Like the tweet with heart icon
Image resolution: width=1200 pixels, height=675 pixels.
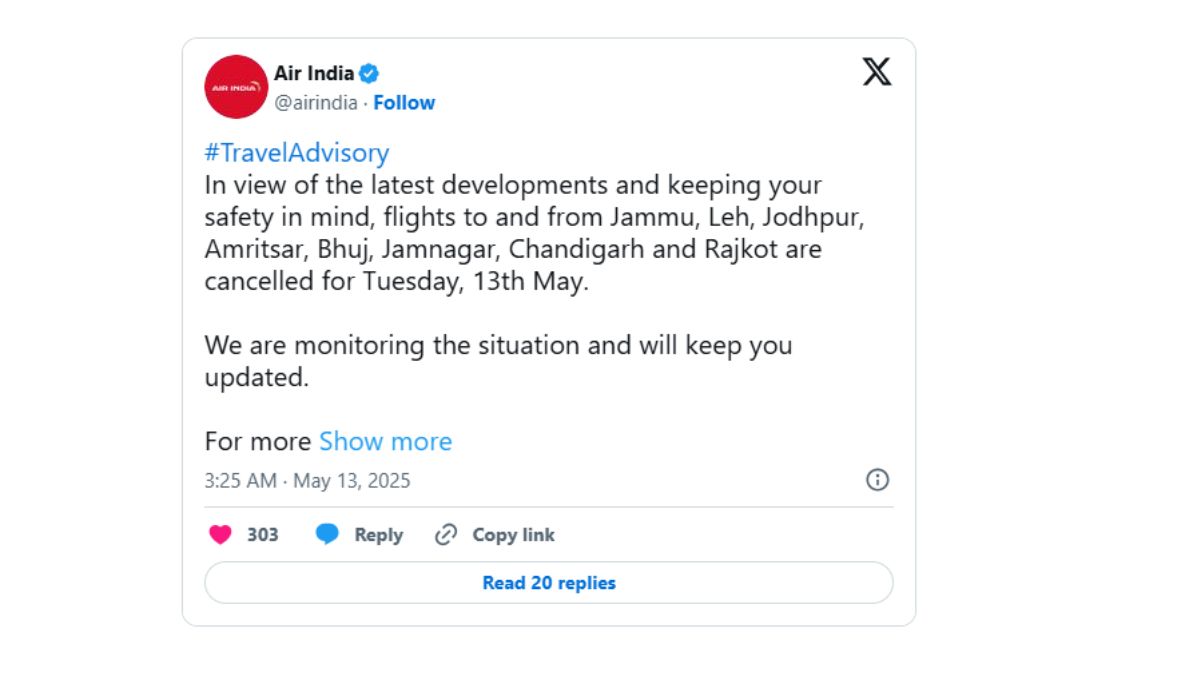pyautogui.click(x=220, y=535)
